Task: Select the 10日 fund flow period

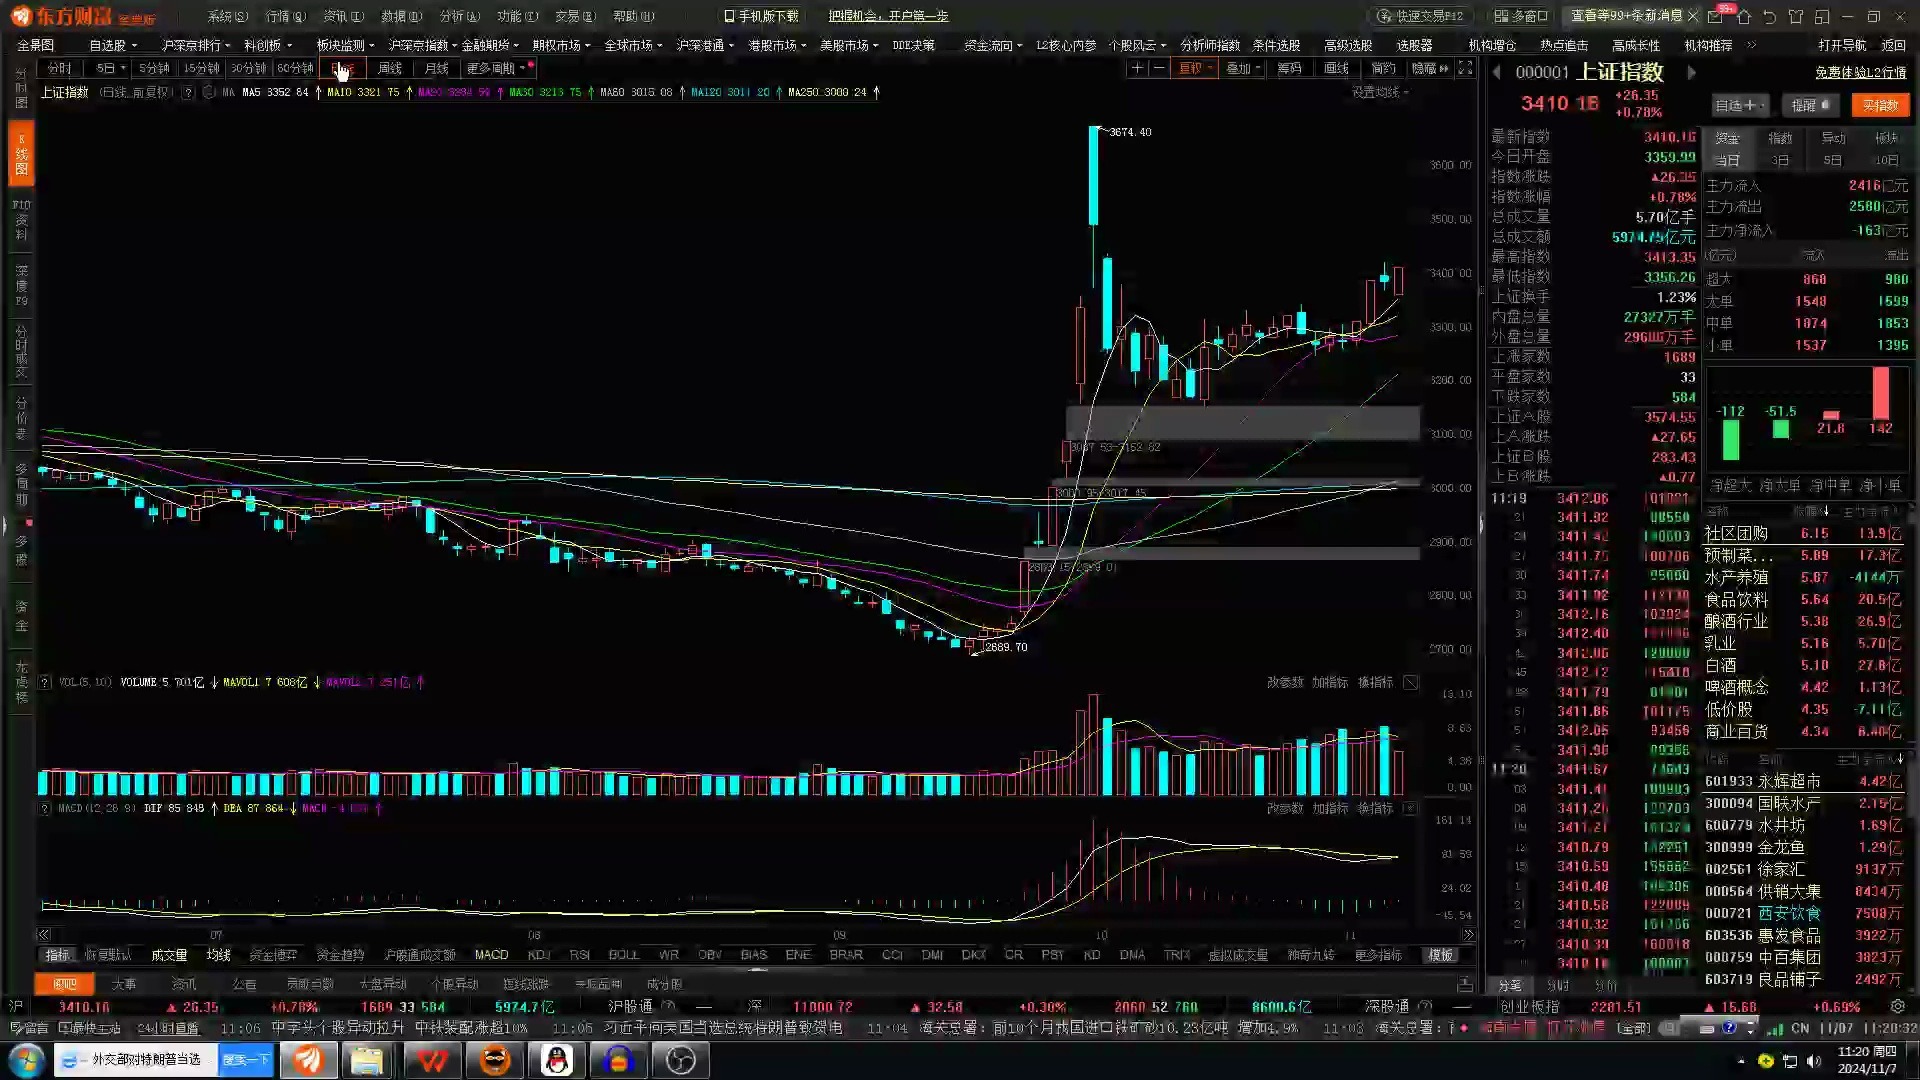Action: tap(1886, 160)
